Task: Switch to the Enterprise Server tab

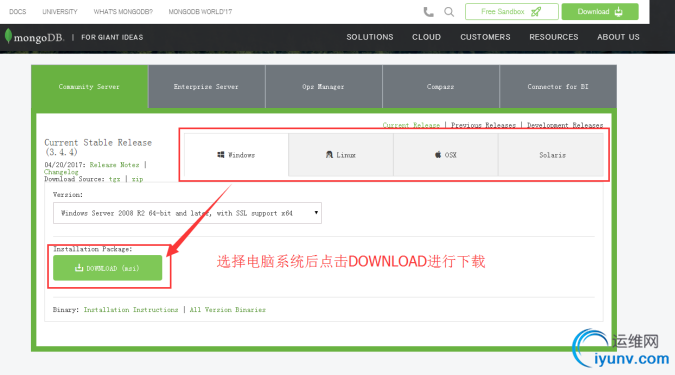Action: (x=207, y=87)
